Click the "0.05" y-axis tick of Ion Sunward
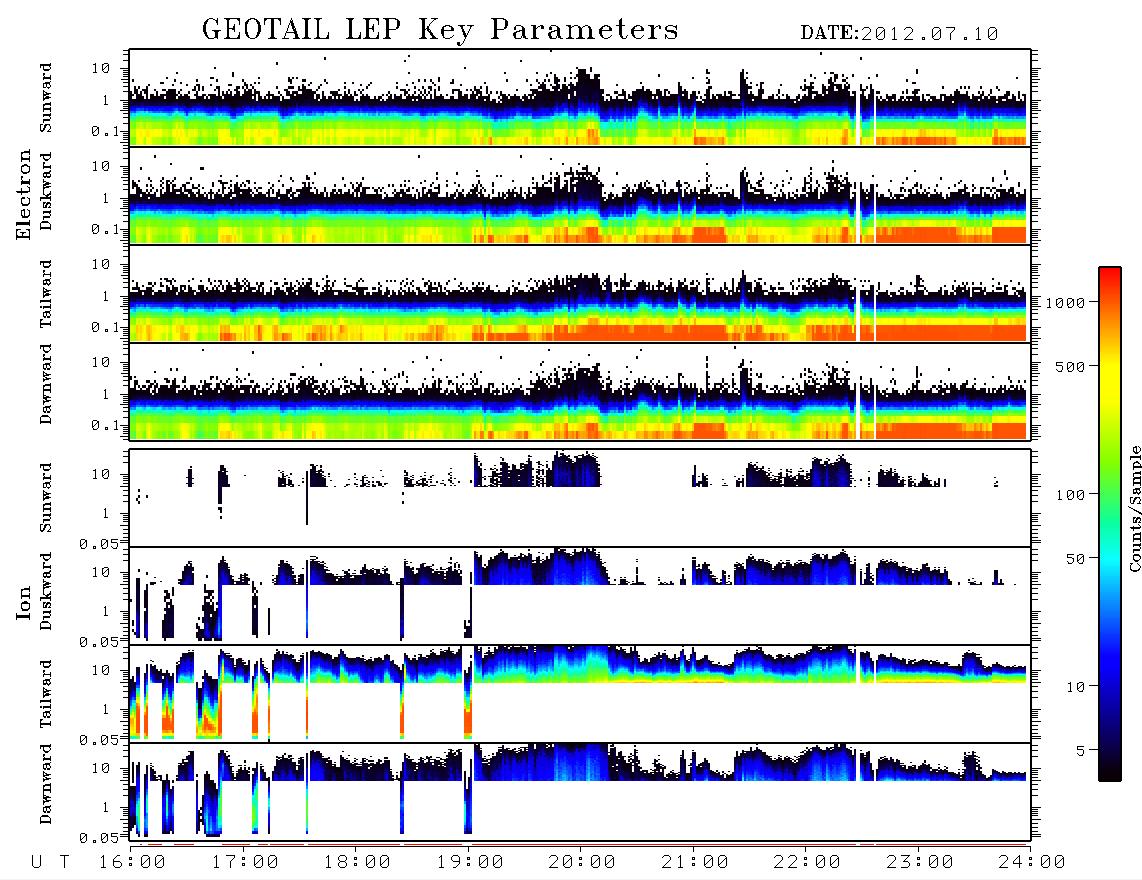 (99, 543)
